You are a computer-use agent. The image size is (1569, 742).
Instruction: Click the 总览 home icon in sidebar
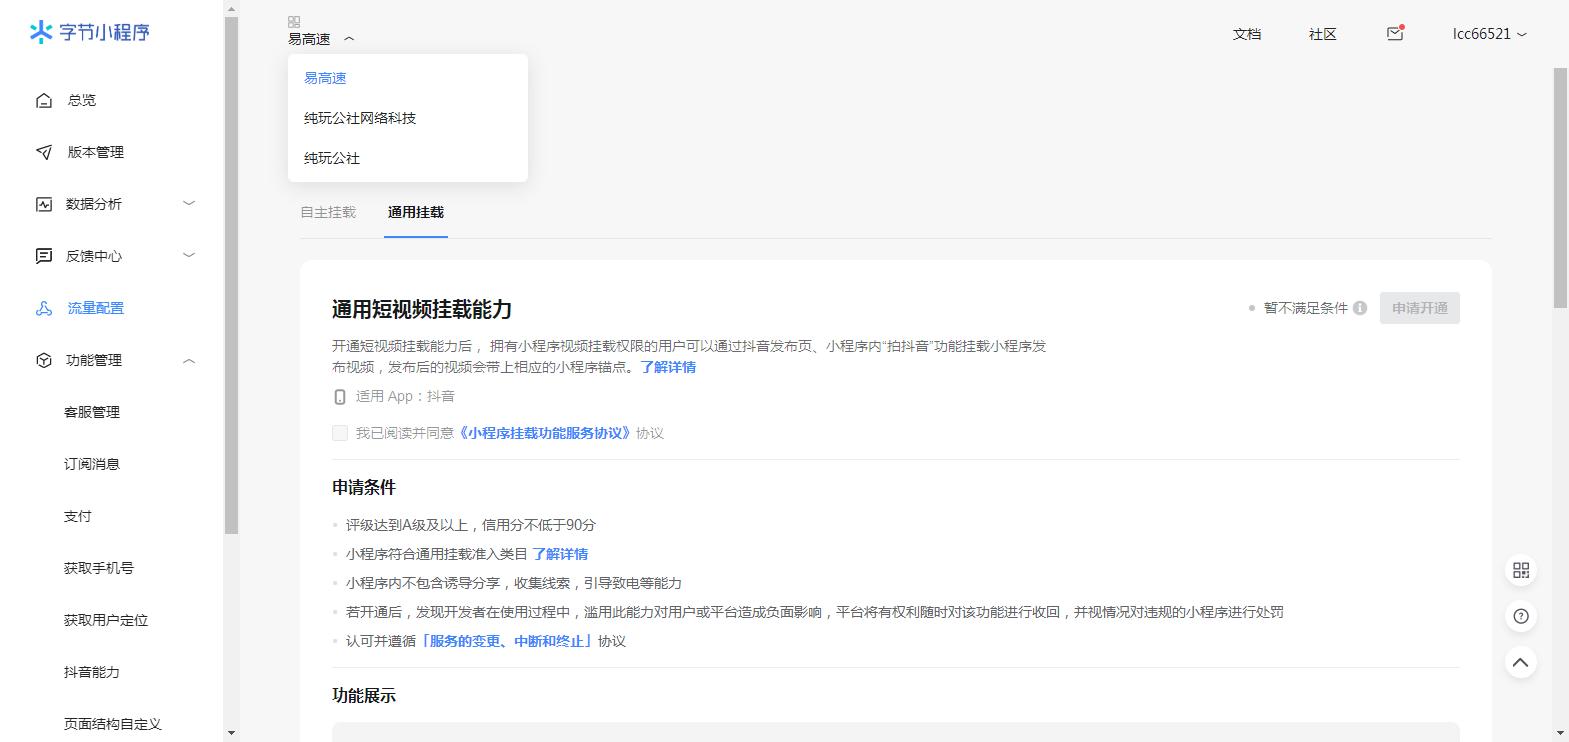(x=44, y=100)
